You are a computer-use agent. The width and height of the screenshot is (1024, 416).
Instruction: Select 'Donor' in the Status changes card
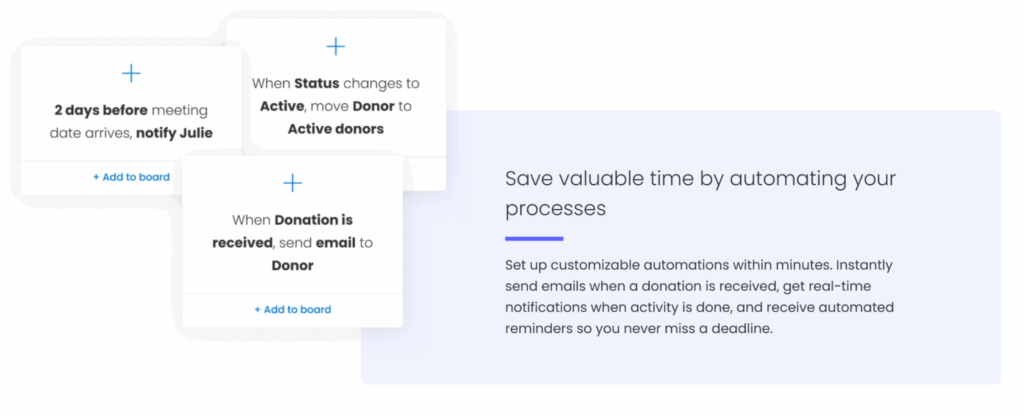pos(374,106)
